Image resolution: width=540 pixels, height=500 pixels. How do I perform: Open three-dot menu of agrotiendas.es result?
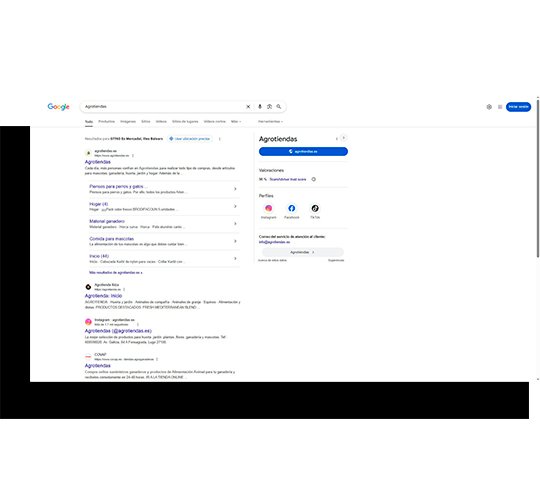(133, 156)
